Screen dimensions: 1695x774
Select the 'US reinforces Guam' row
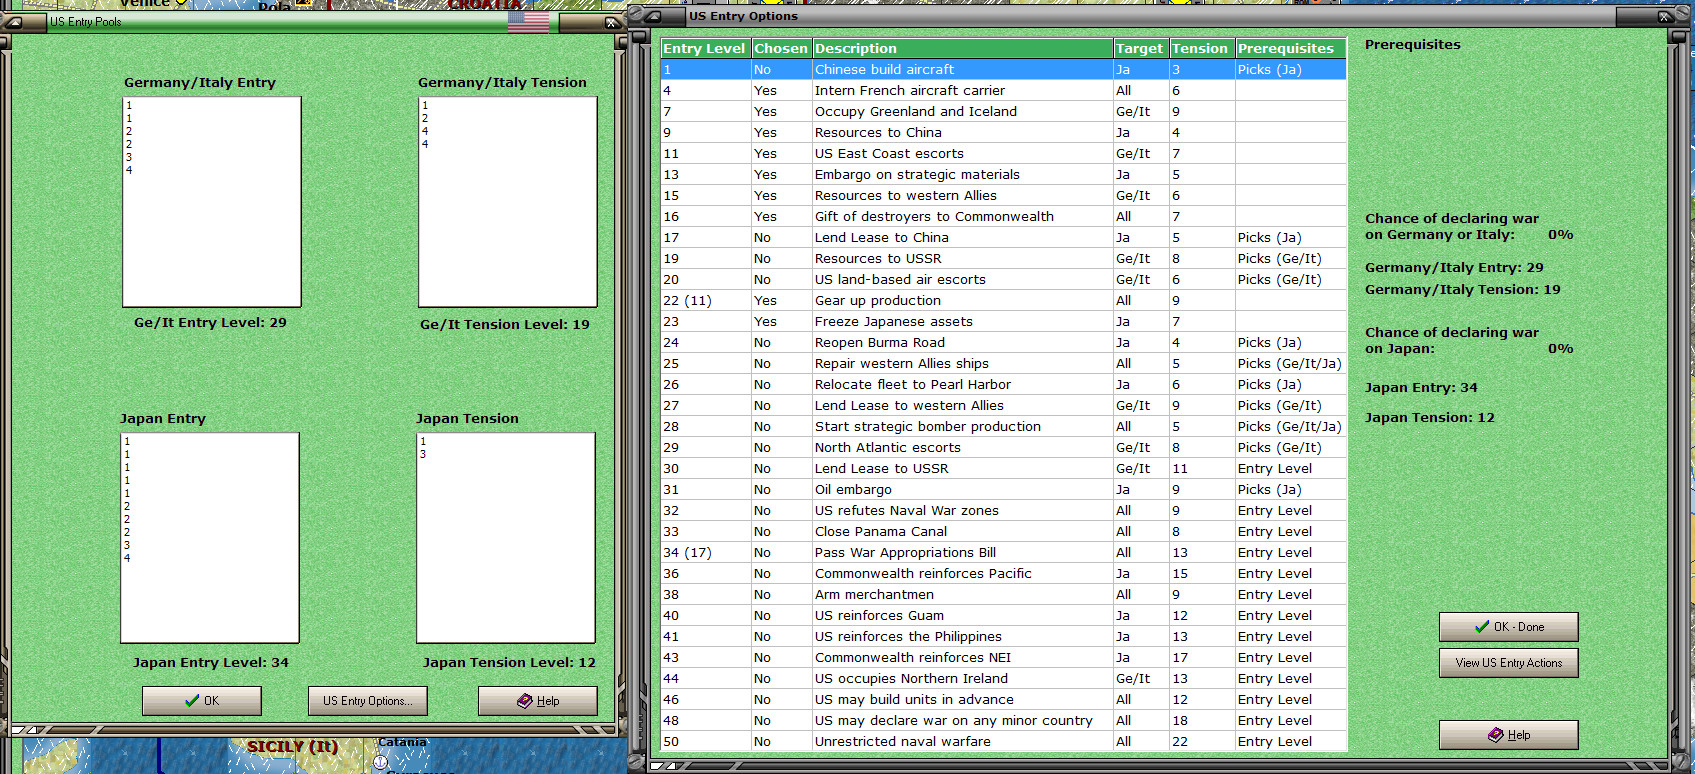pyautogui.click(x=1004, y=616)
